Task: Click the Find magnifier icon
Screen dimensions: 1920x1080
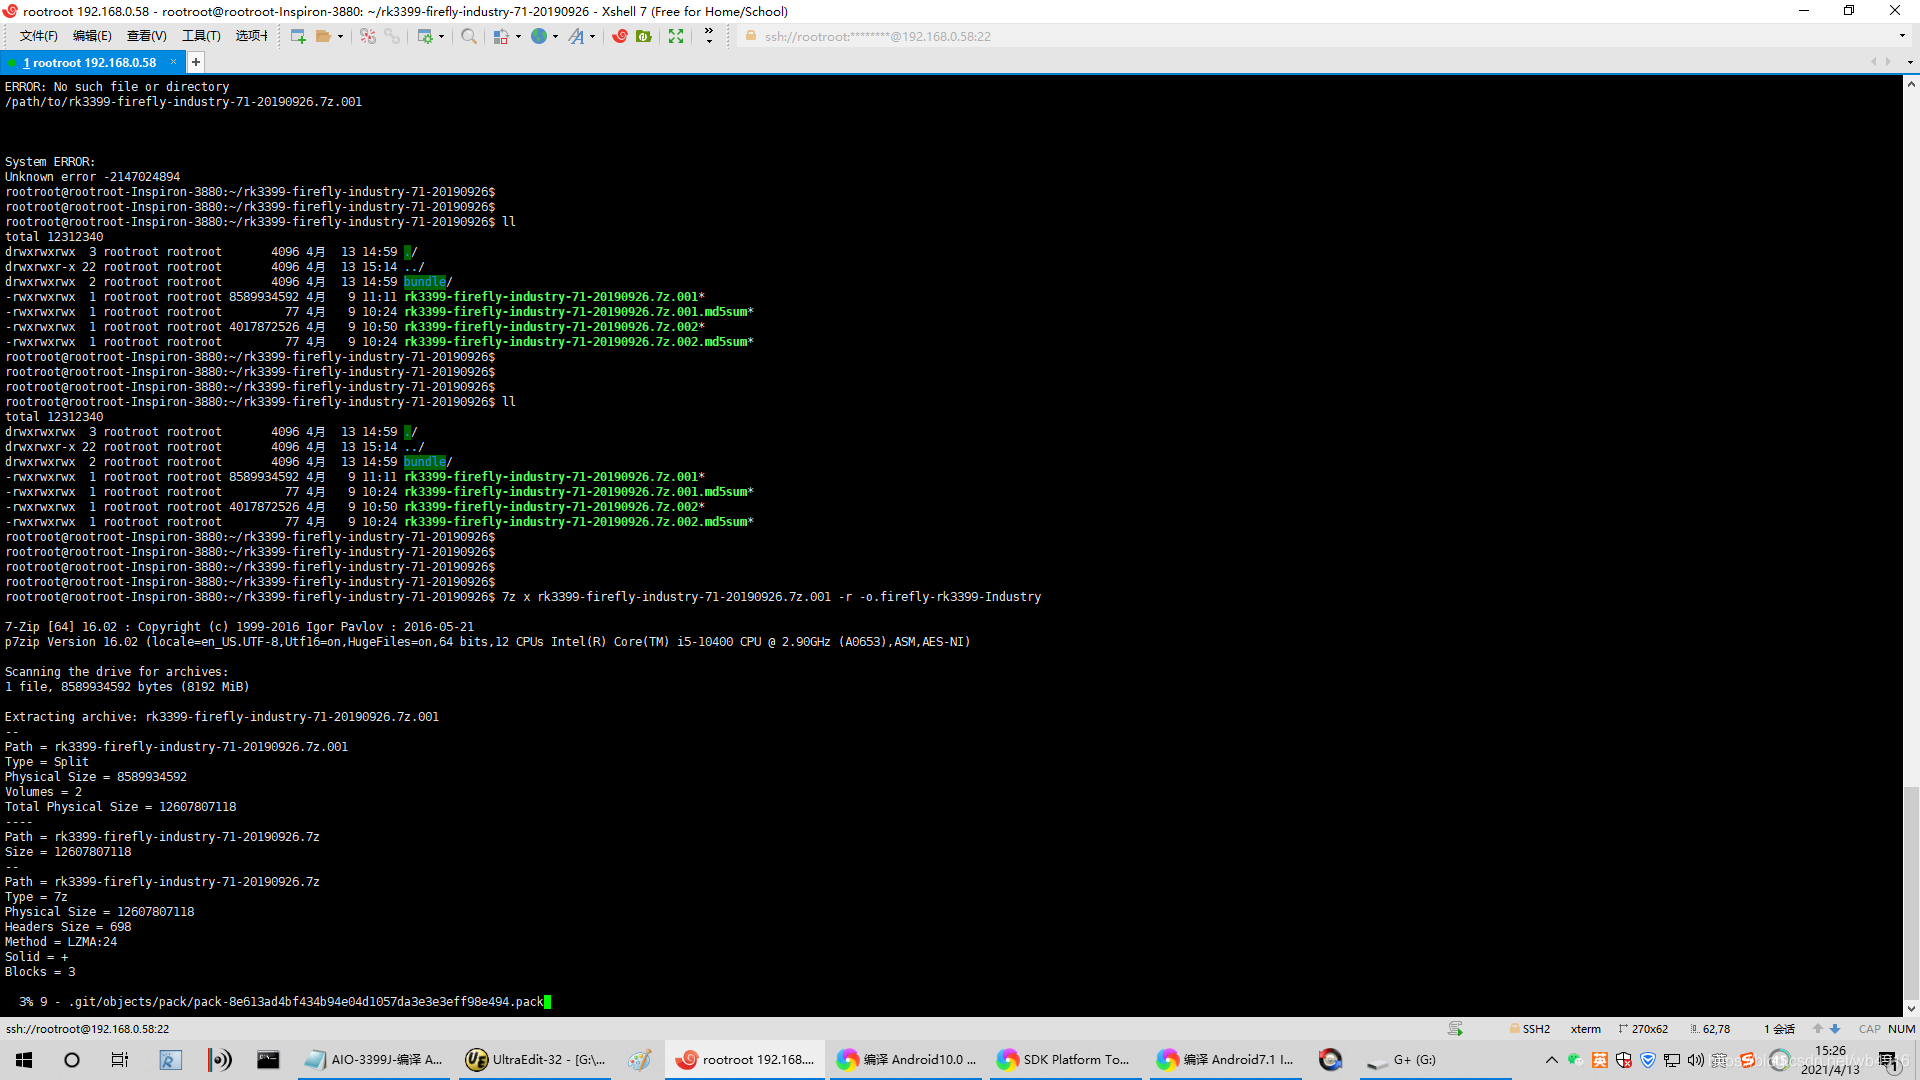Action: tap(469, 36)
